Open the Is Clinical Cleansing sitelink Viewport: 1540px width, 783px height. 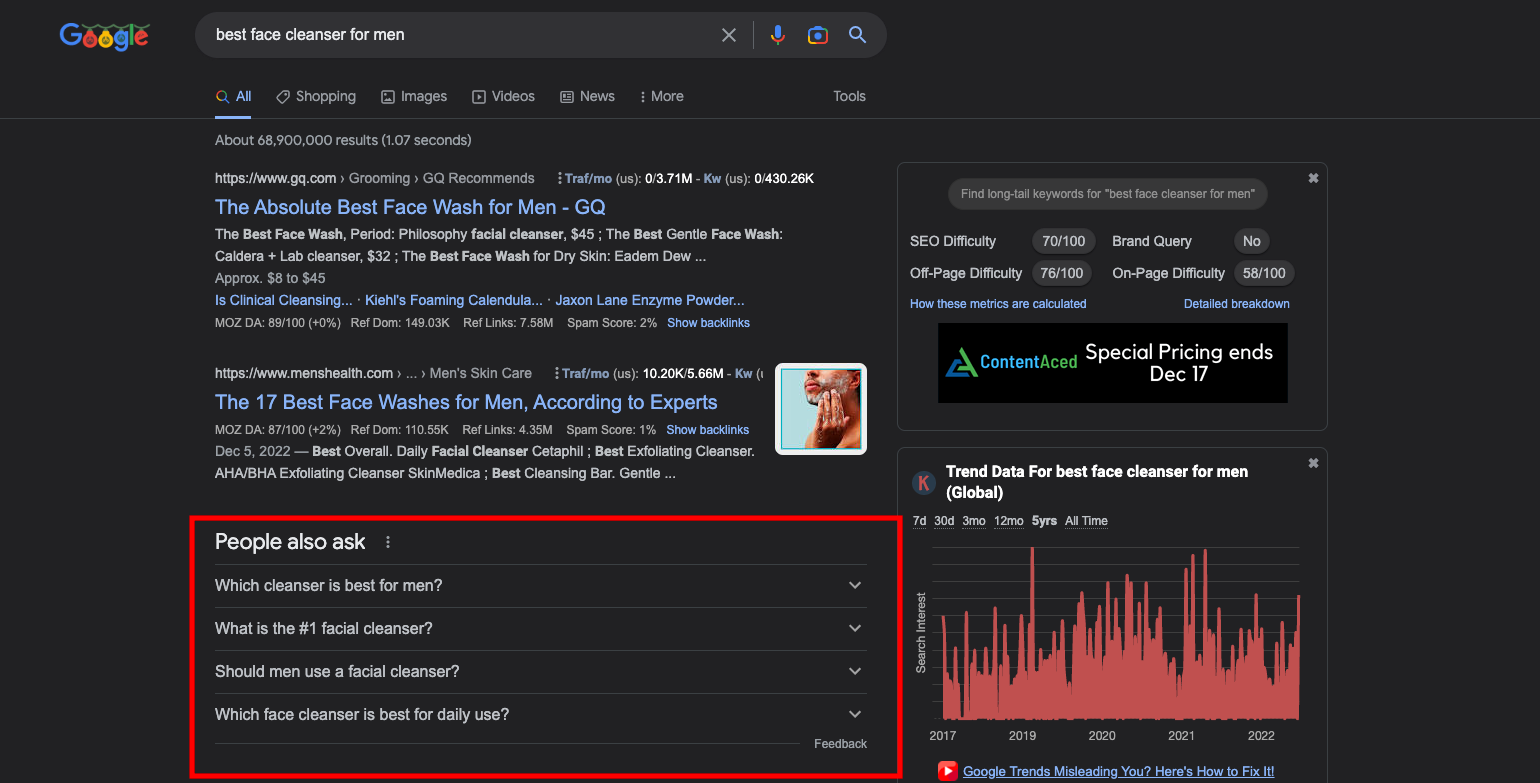coord(284,300)
